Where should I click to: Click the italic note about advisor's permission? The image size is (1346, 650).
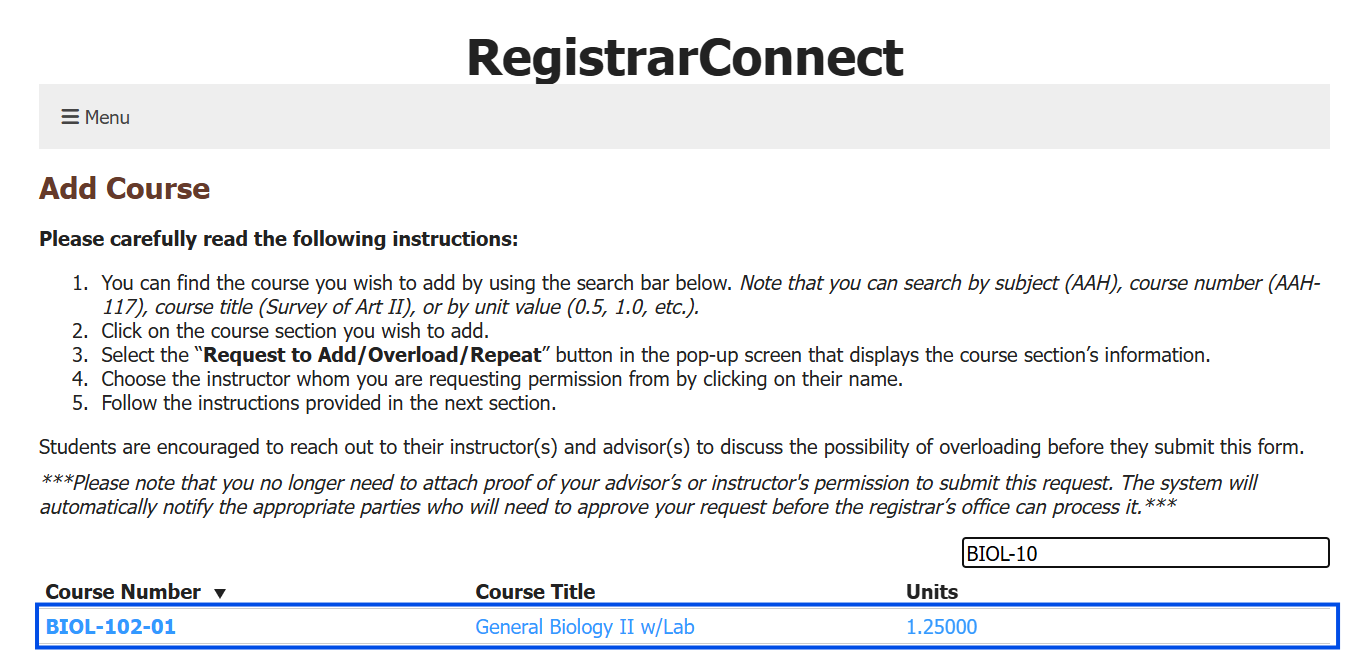[x=648, y=495]
